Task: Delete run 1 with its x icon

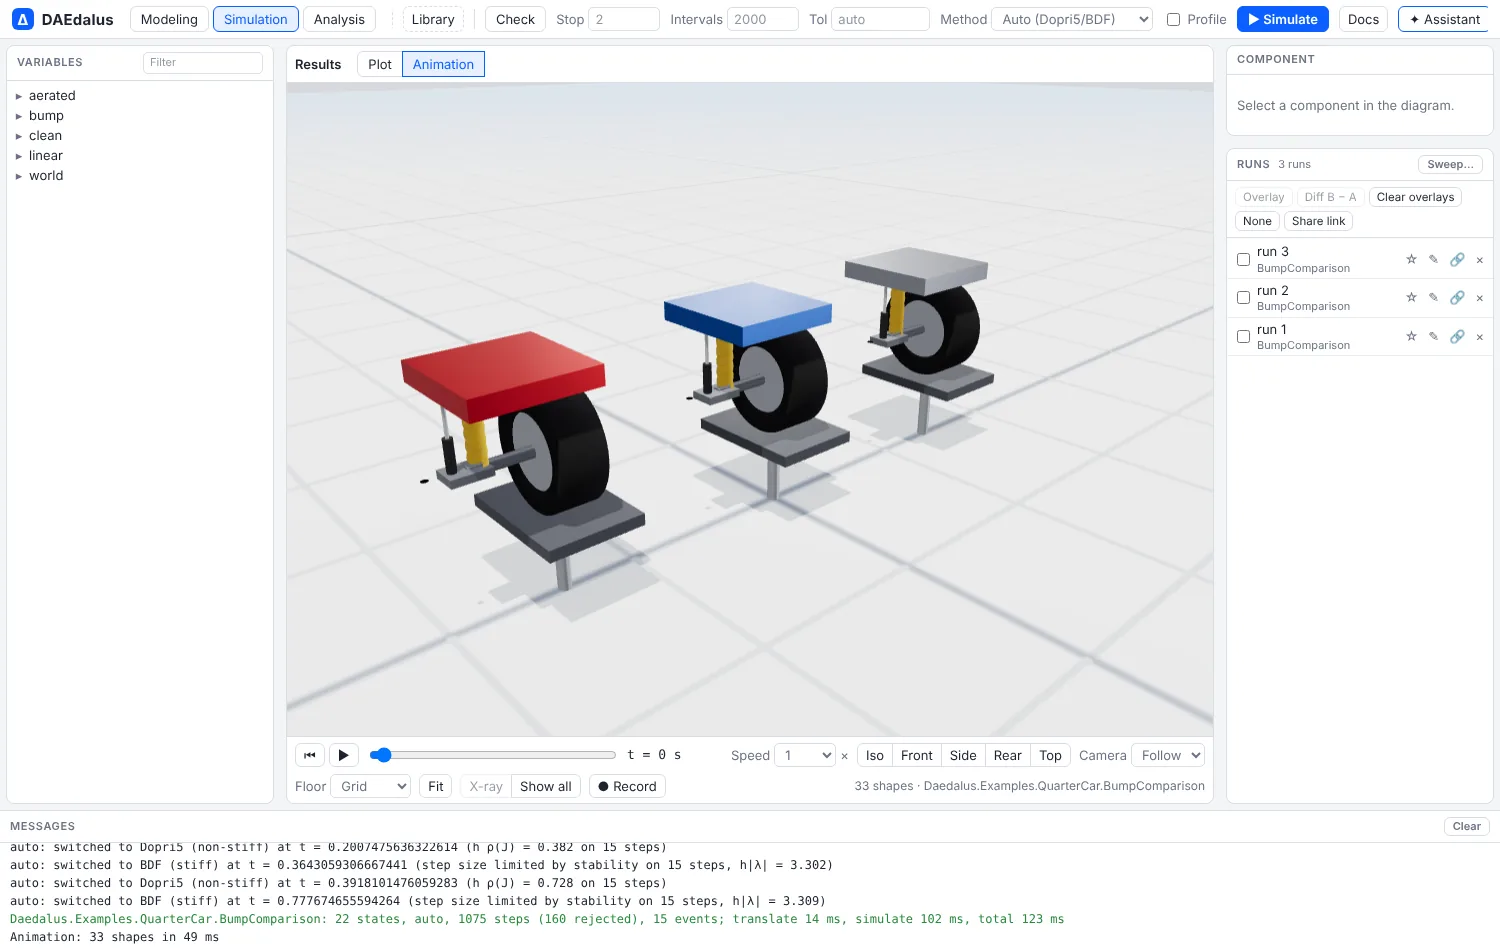Action: (1480, 337)
